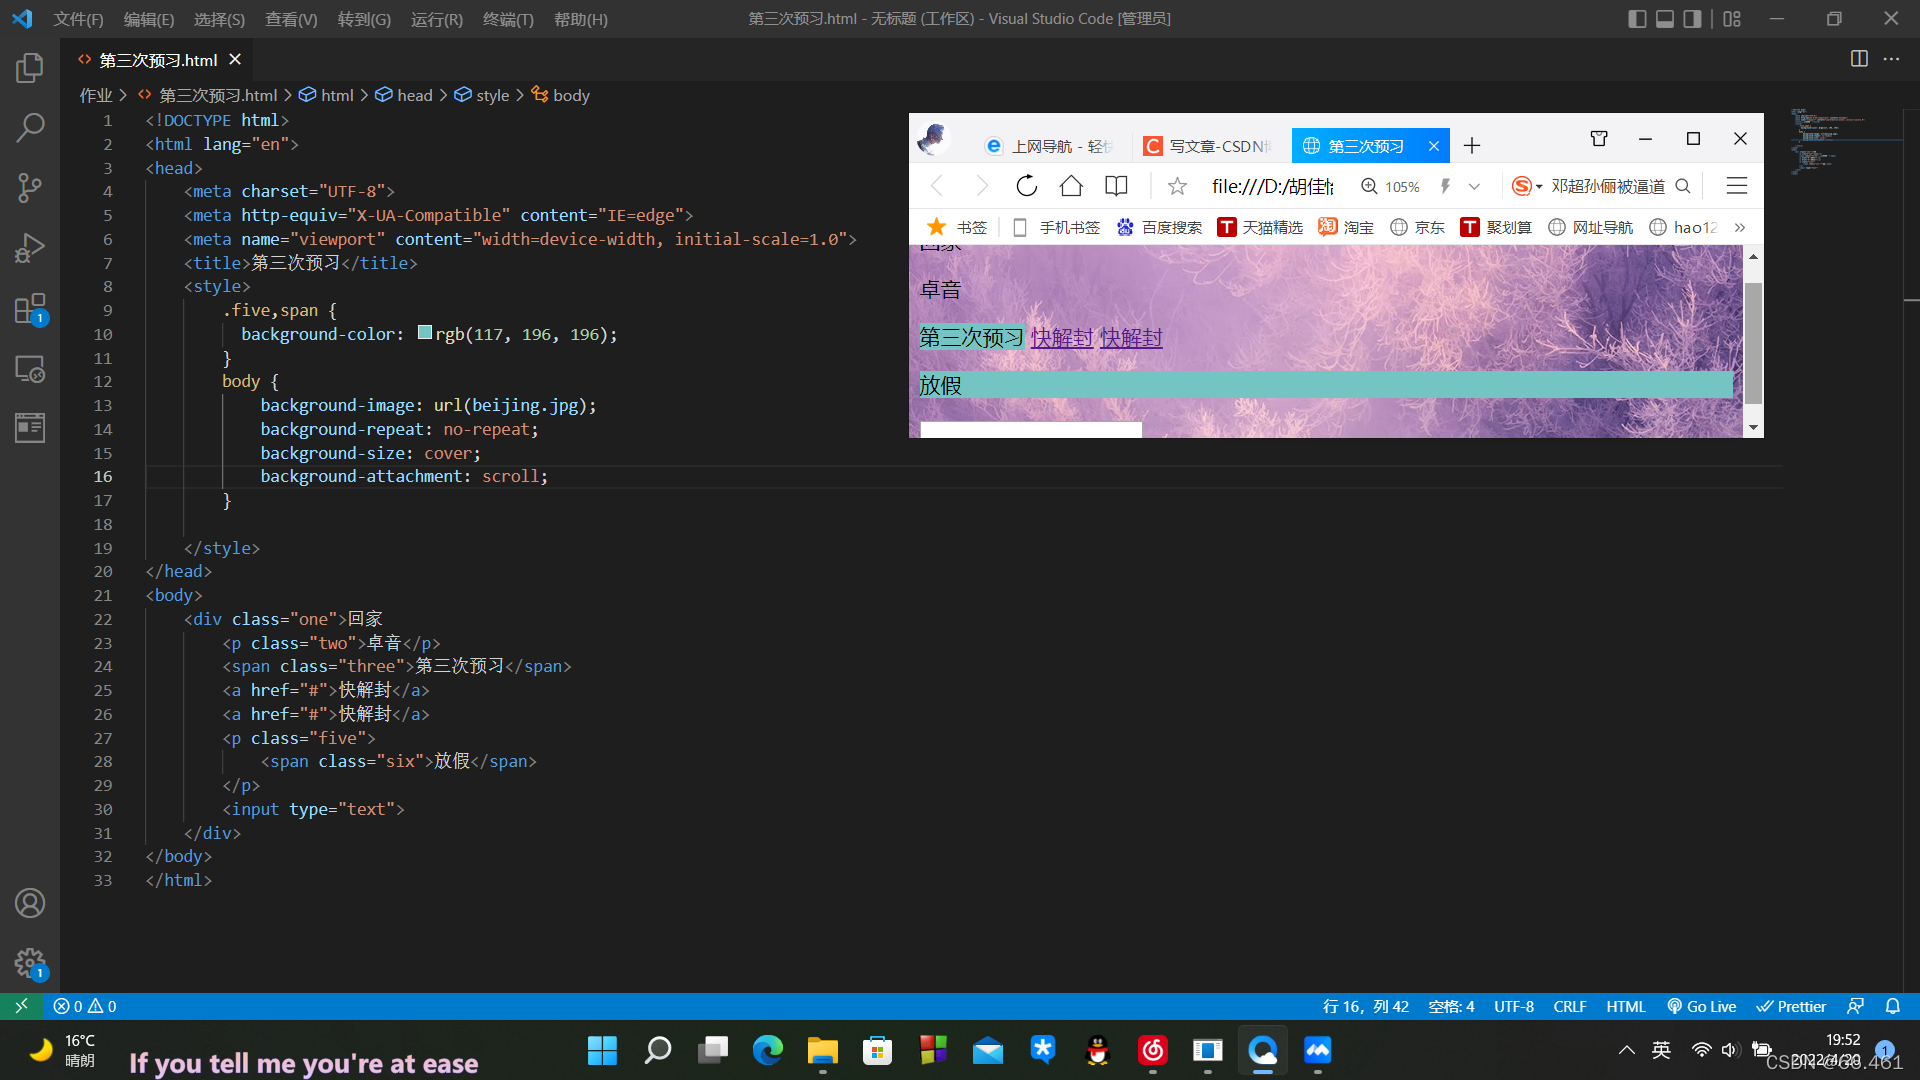Select the html breadcrumb item
Viewport: 1920px width, 1080px height.
pos(326,95)
